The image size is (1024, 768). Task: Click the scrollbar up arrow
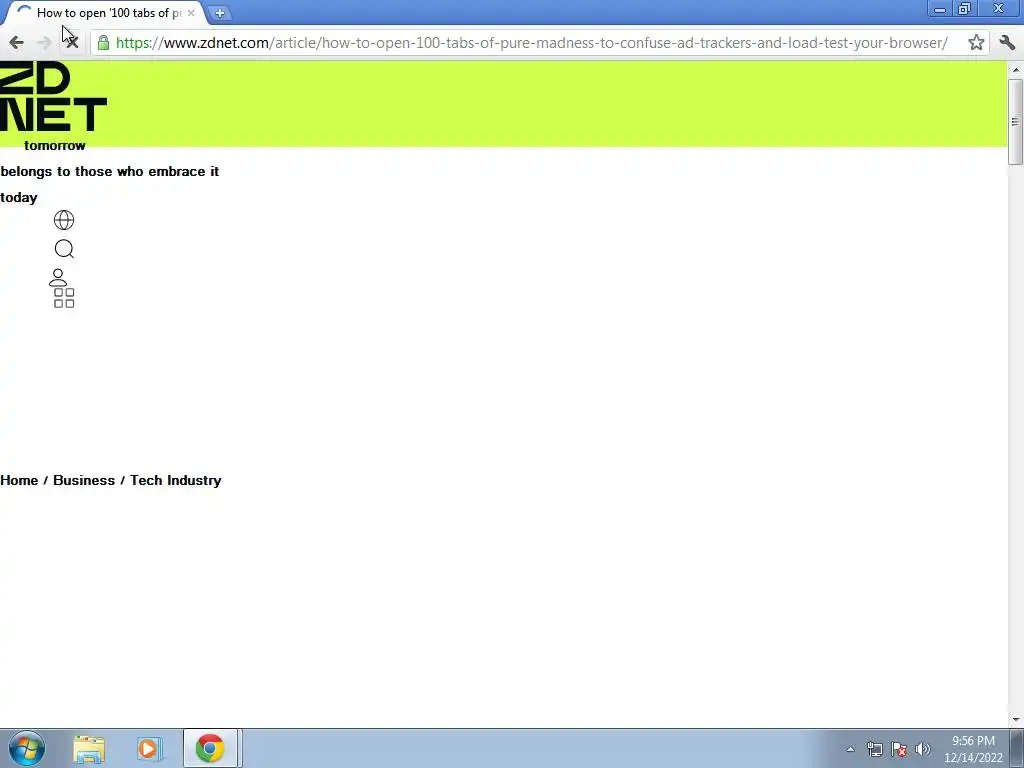(1015, 69)
